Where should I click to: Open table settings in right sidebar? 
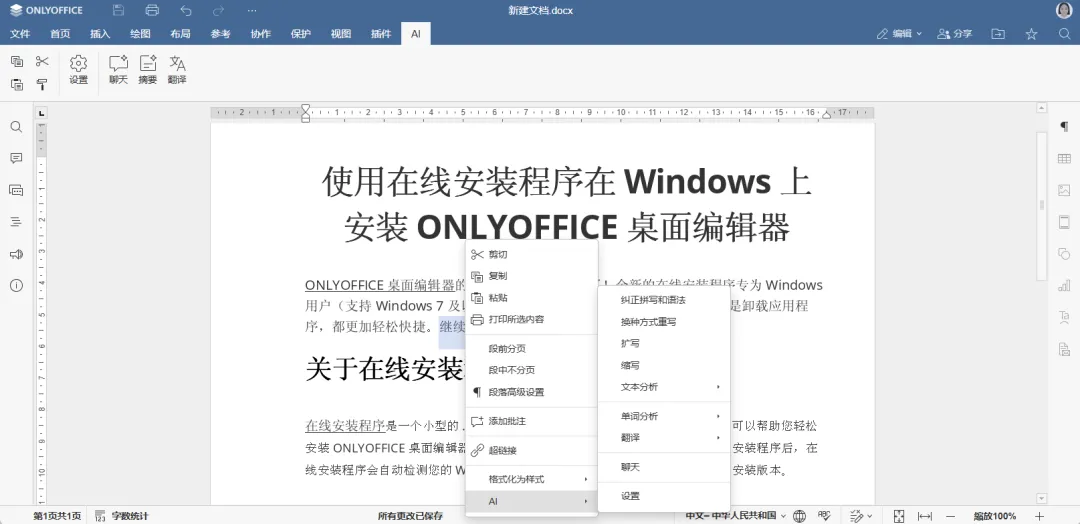click(x=1064, y=158)
